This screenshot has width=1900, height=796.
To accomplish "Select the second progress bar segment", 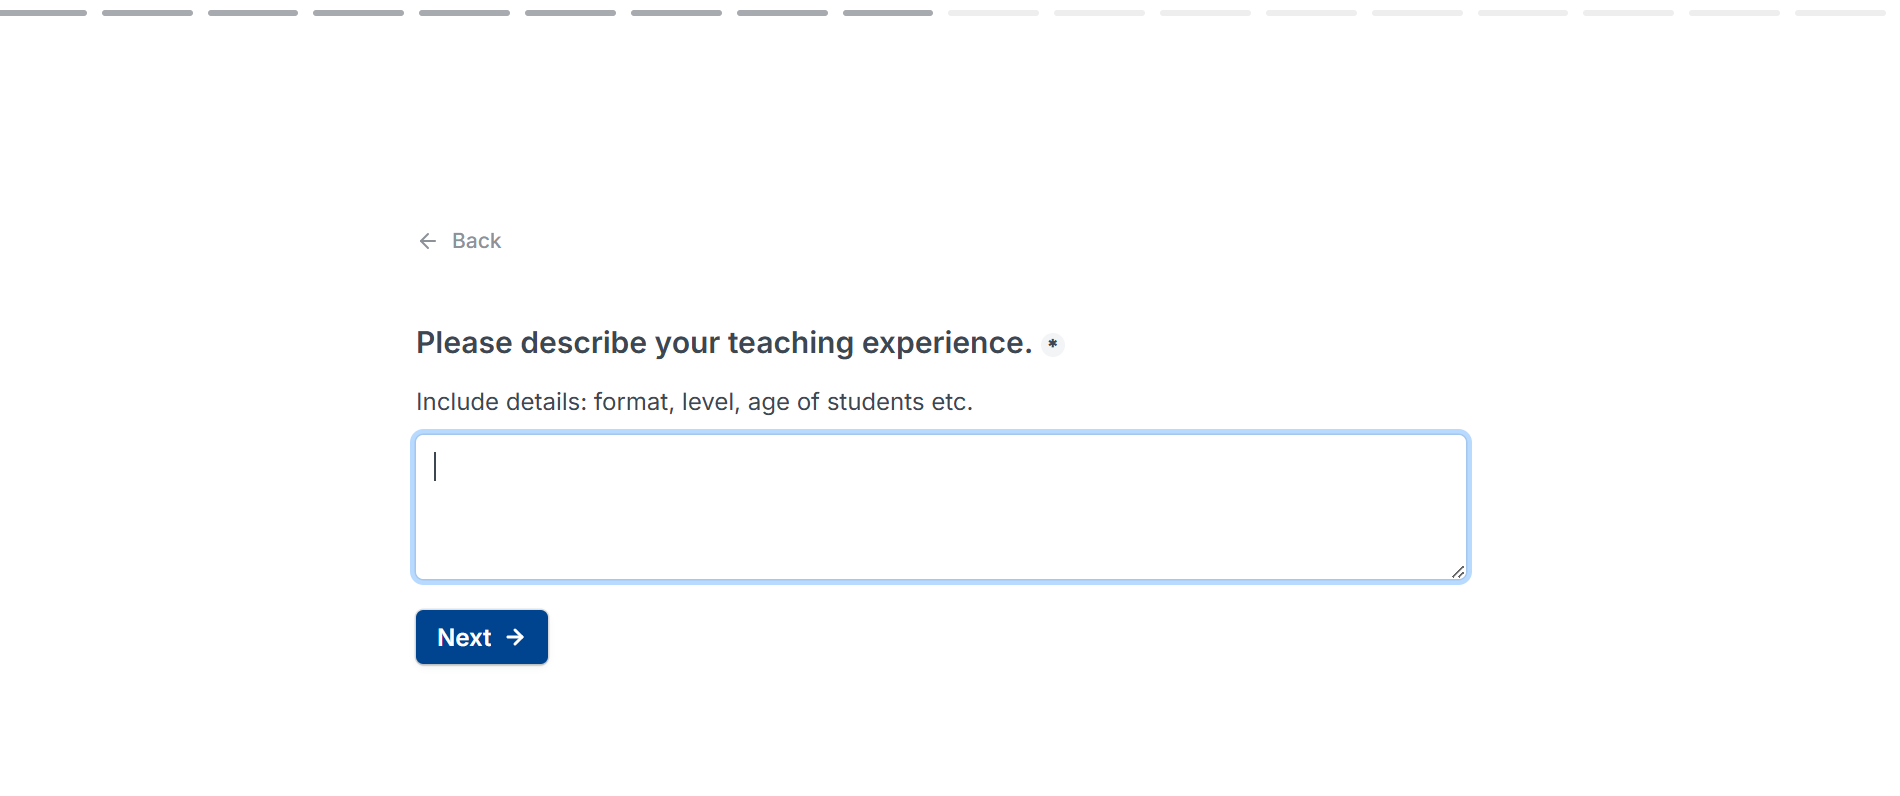I will (x=147, y=13).
